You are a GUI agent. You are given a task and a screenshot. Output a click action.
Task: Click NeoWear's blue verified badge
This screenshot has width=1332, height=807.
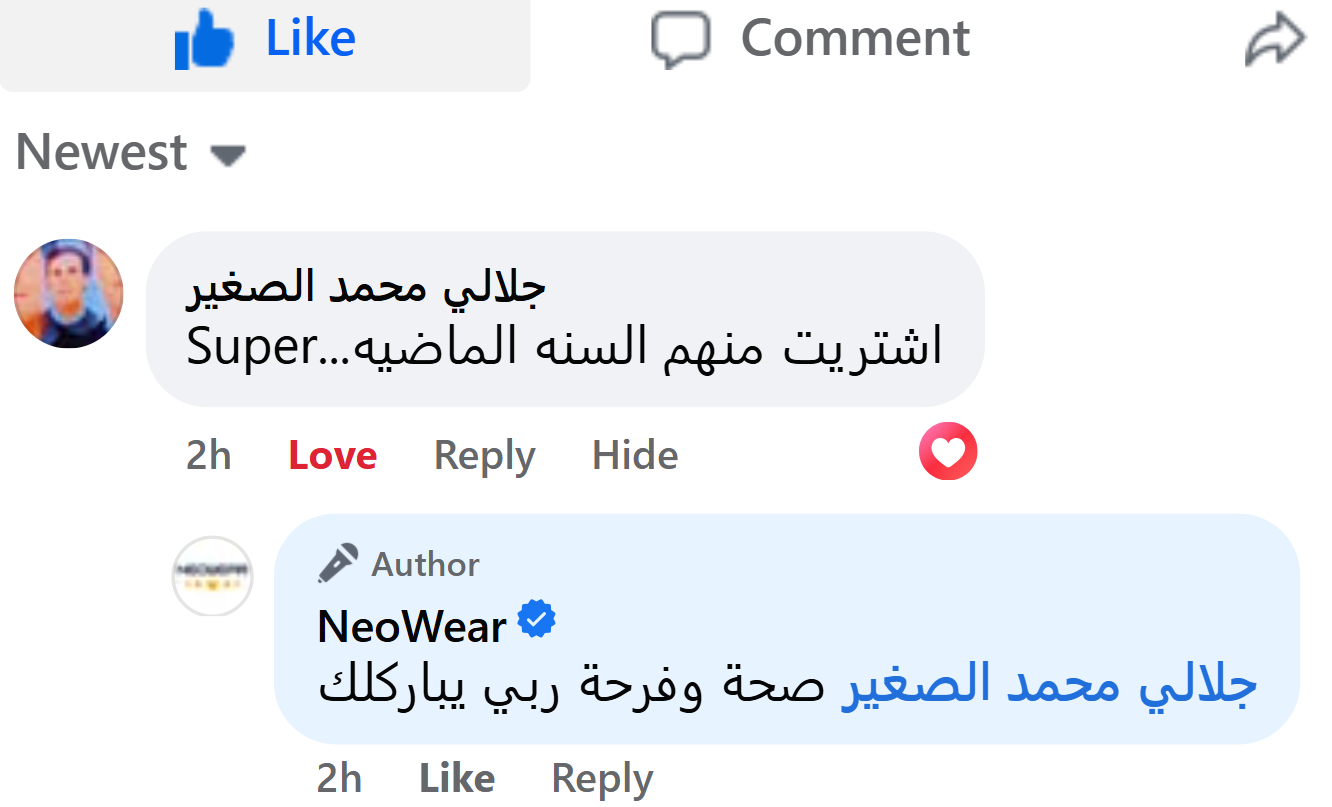pos(537,621)
